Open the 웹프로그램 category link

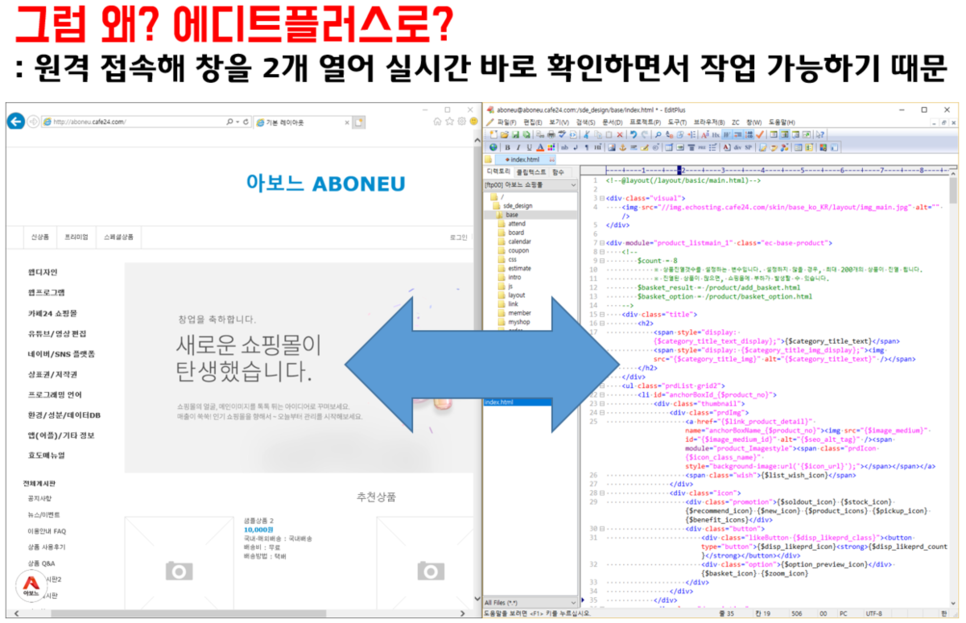point(46,293)
